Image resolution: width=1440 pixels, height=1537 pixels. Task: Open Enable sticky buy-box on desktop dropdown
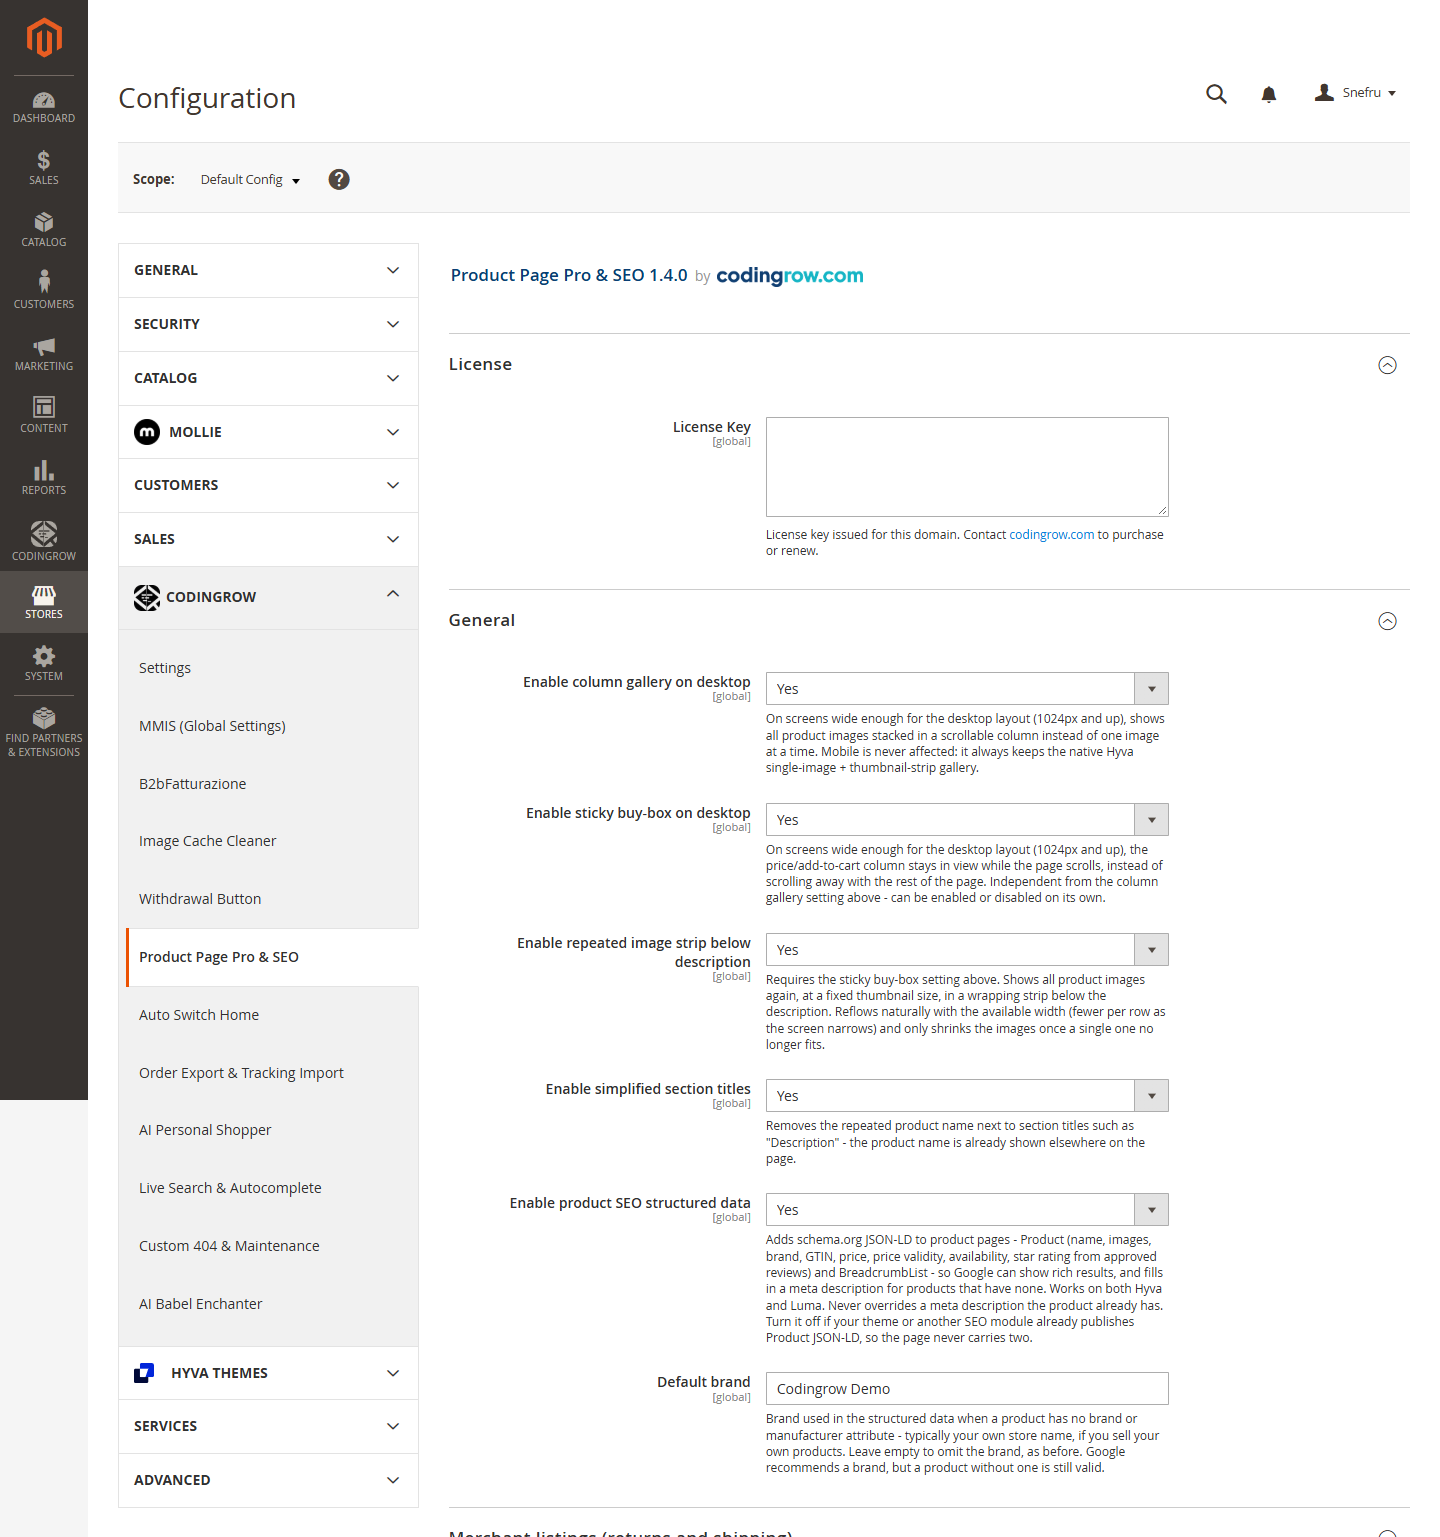[x=967, y=820]
